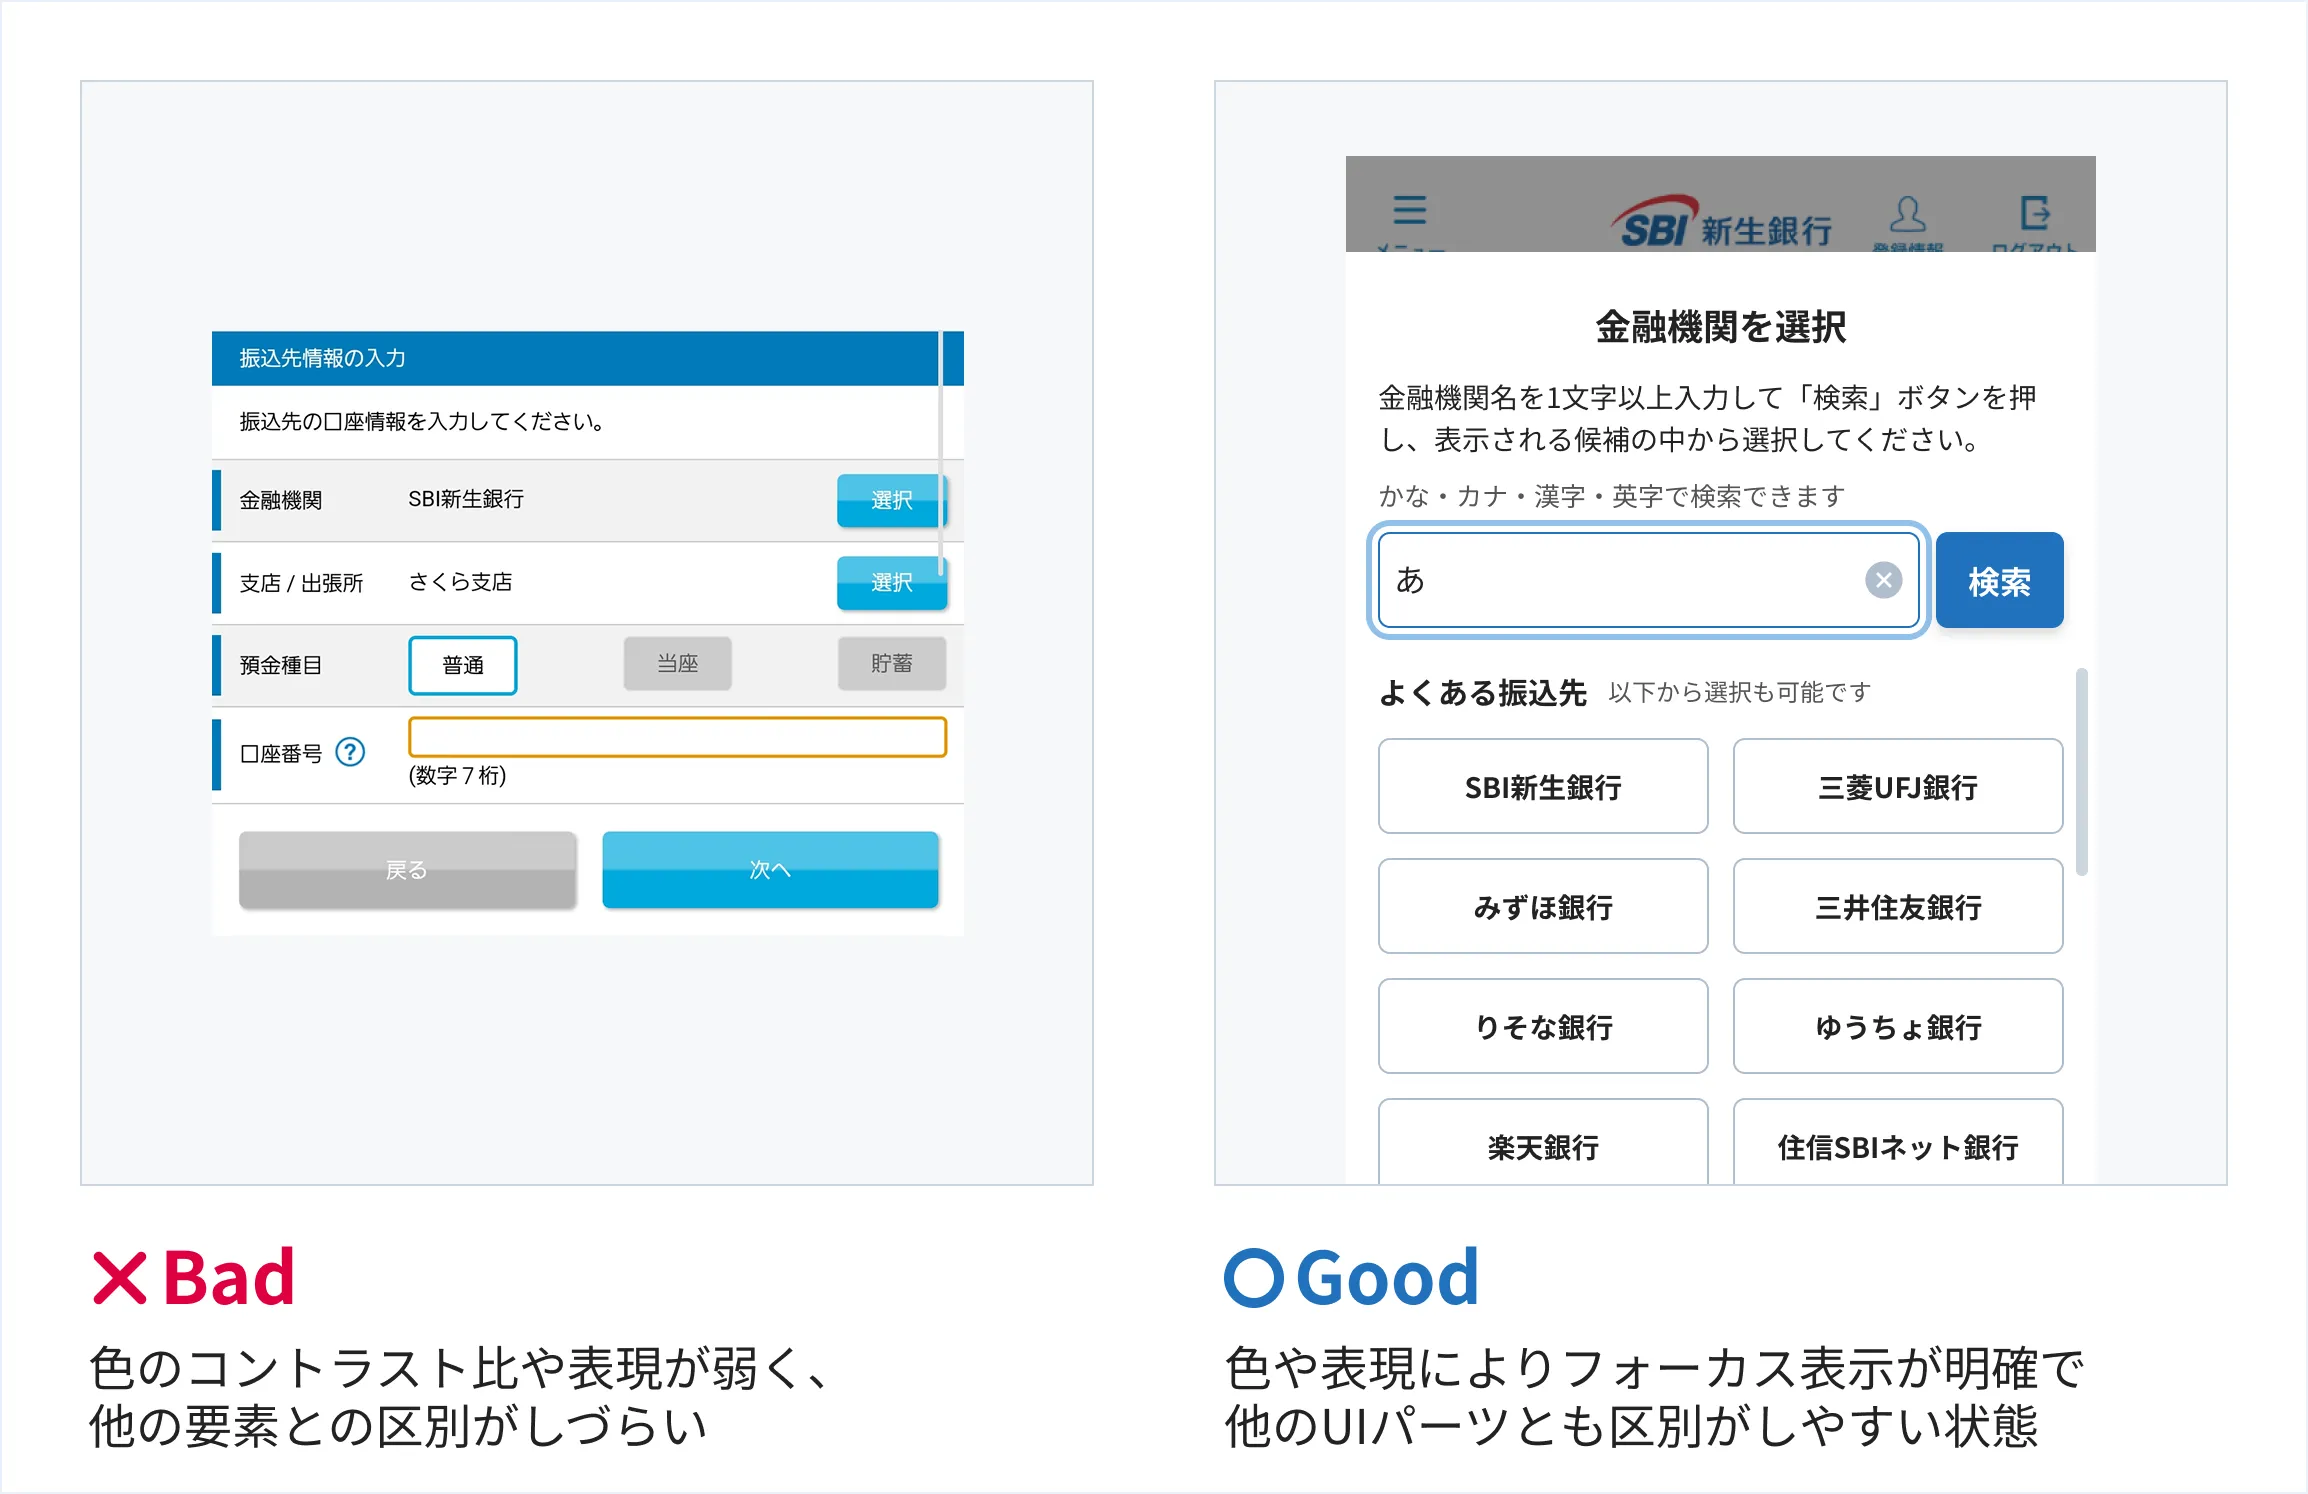Choose 三菱UFJ銀行 from common banks
This screenshot has width=2308, height=1494.
(x=1897, y=787)
